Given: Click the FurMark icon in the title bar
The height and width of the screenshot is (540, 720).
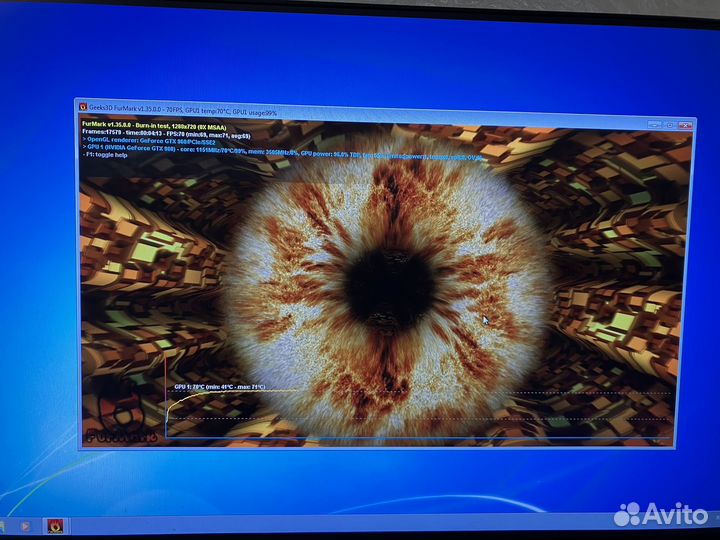Looking at the screenshot, I should pos(83,107).
